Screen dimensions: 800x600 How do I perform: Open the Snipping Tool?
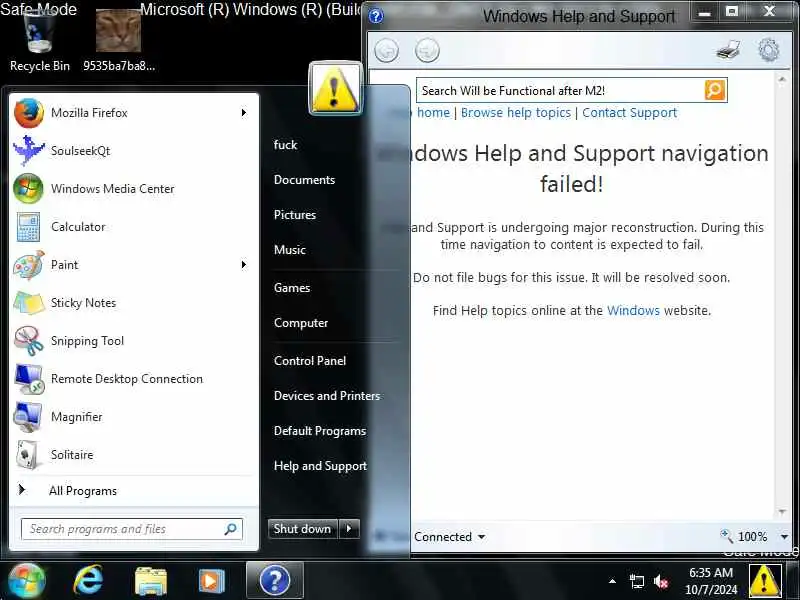click(133, 341)
